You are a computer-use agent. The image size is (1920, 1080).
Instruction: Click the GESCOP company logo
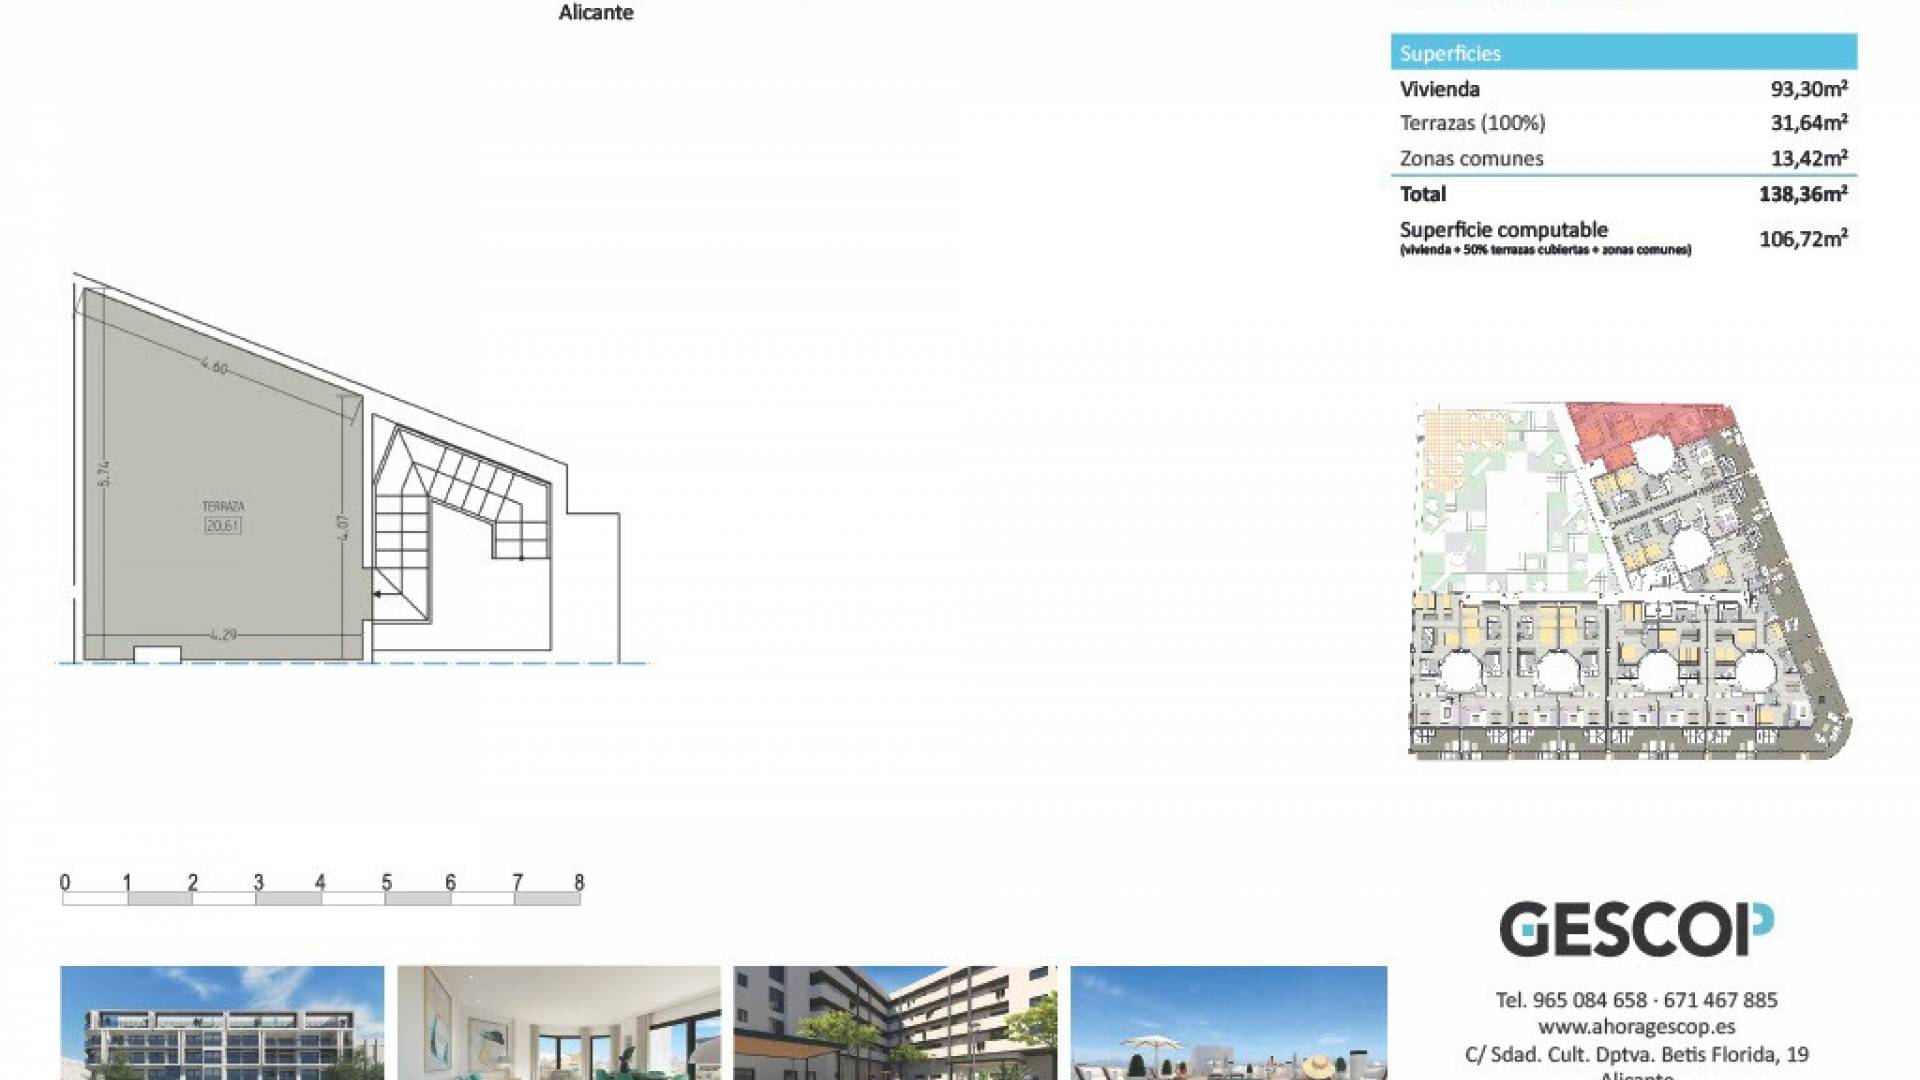1636,929
